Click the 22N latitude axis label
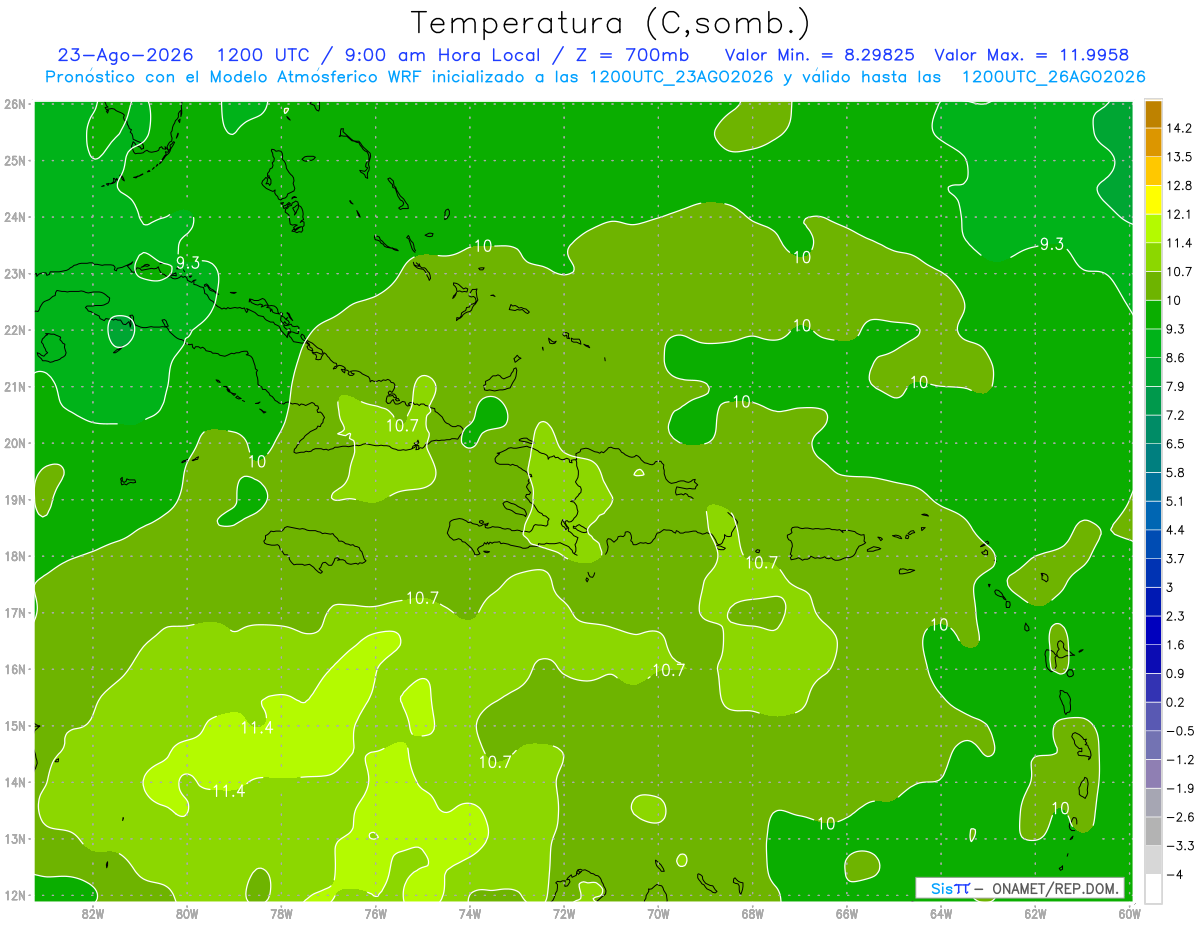The image size is (1200, 927). tap(15, 330)
